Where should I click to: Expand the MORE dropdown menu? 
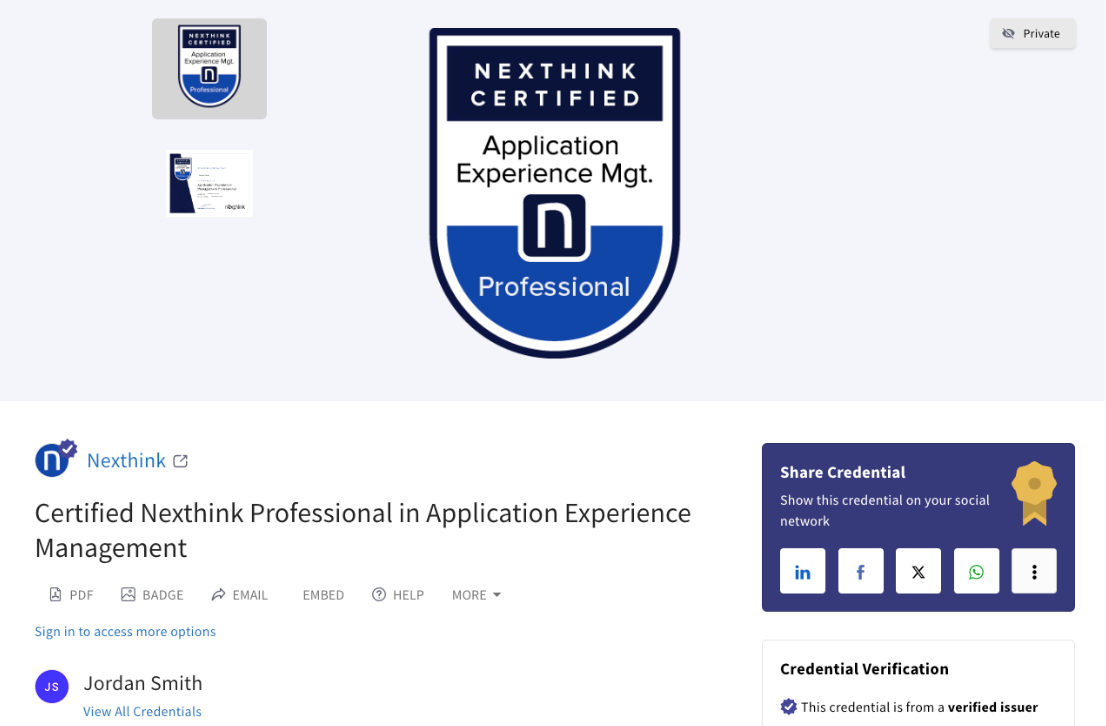(x=476, y=595)
